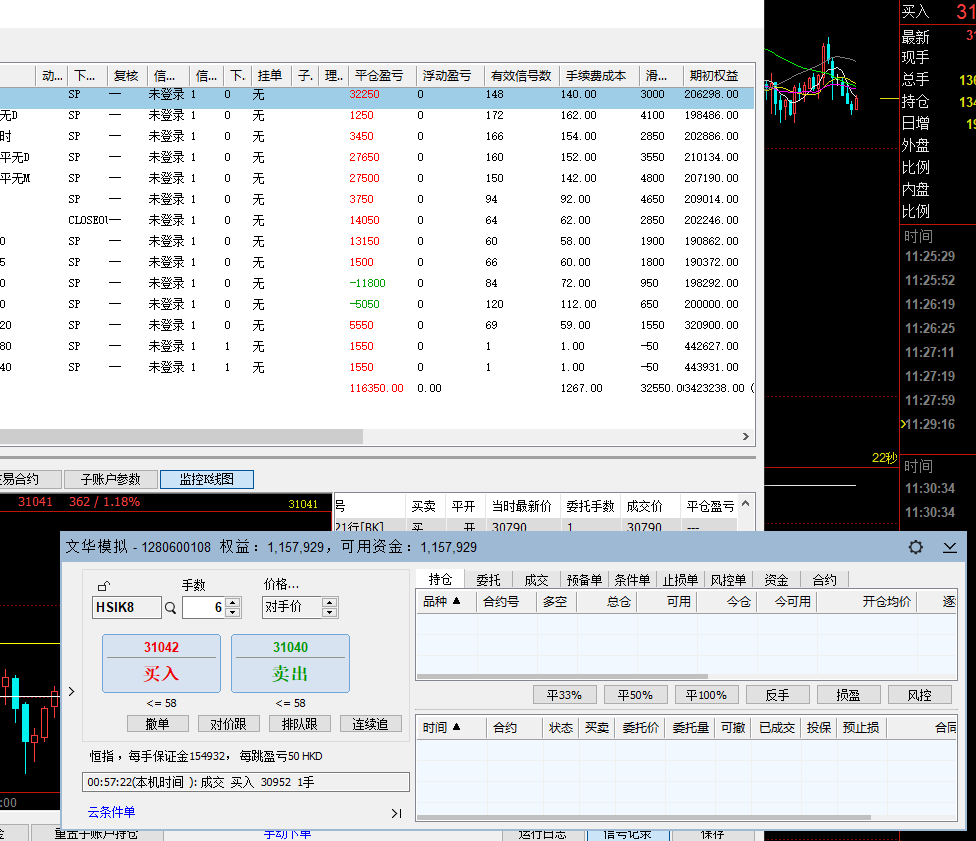The image size is (976, 841).
Task: Click the 撤单 cancel order button
Action: (x=157, y=723)
